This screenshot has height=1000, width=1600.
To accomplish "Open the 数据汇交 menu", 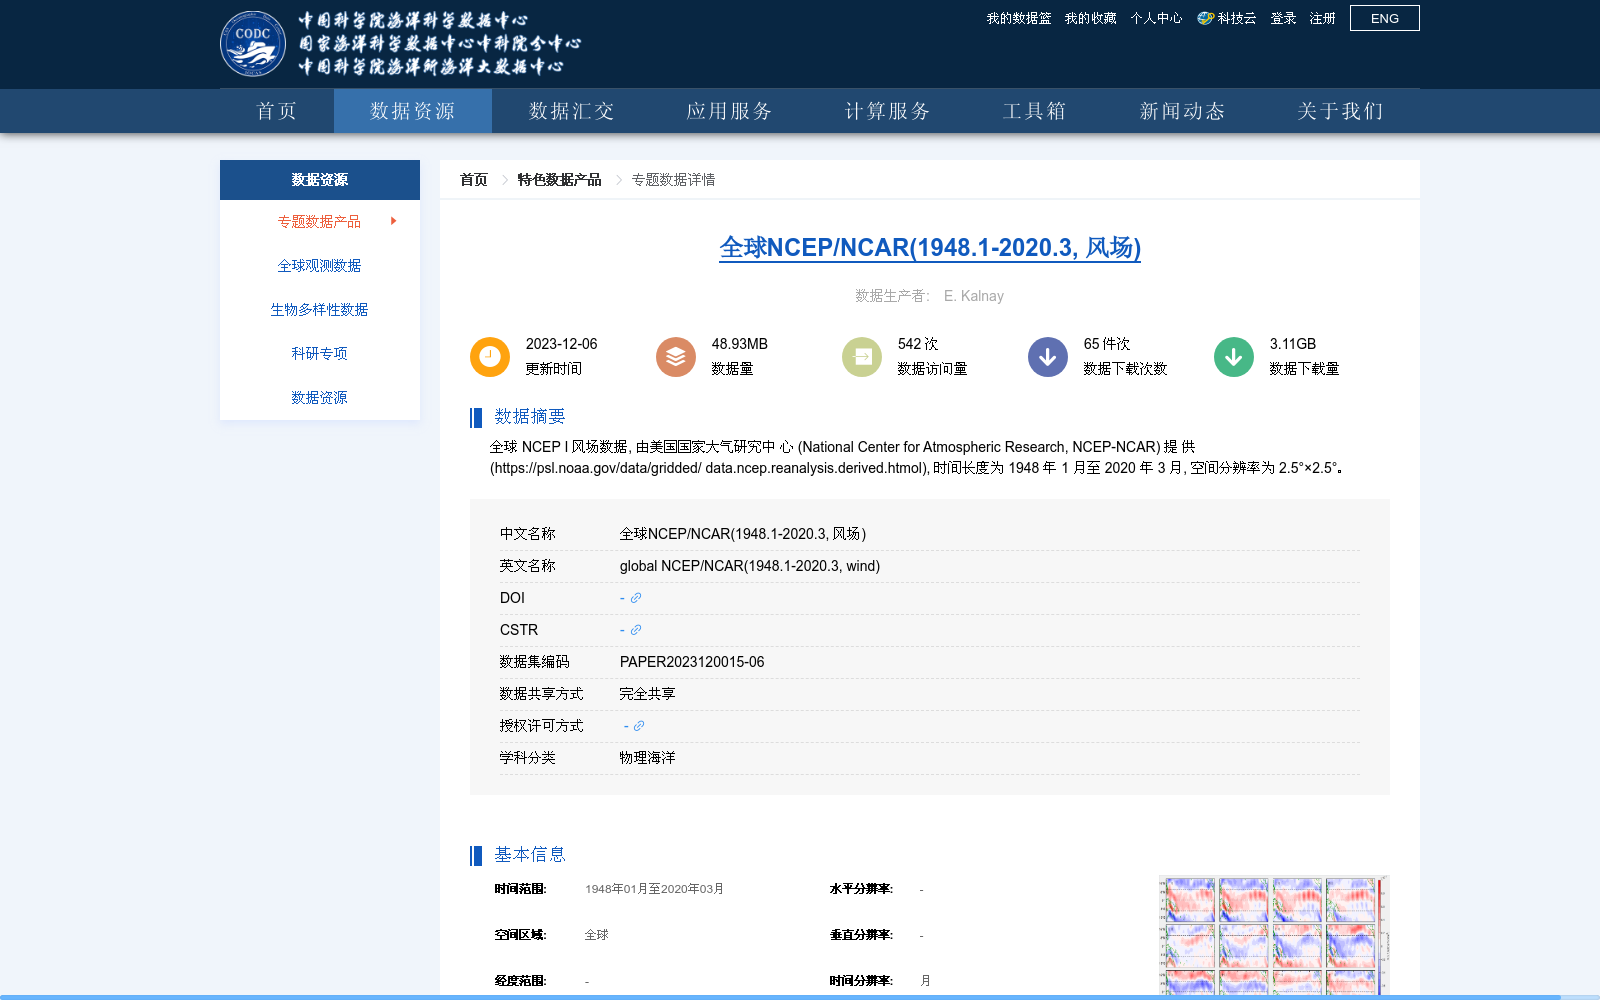I will (x=571, y=111).
